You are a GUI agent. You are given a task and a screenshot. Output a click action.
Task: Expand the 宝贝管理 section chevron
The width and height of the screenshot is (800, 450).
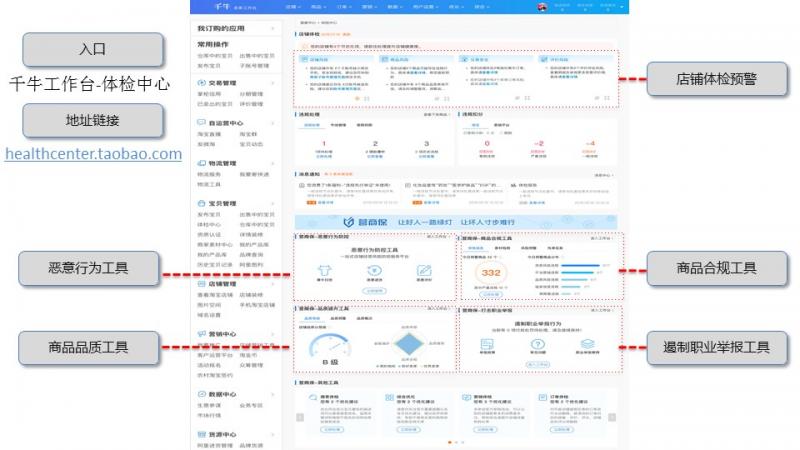click(x=273, y=203)
